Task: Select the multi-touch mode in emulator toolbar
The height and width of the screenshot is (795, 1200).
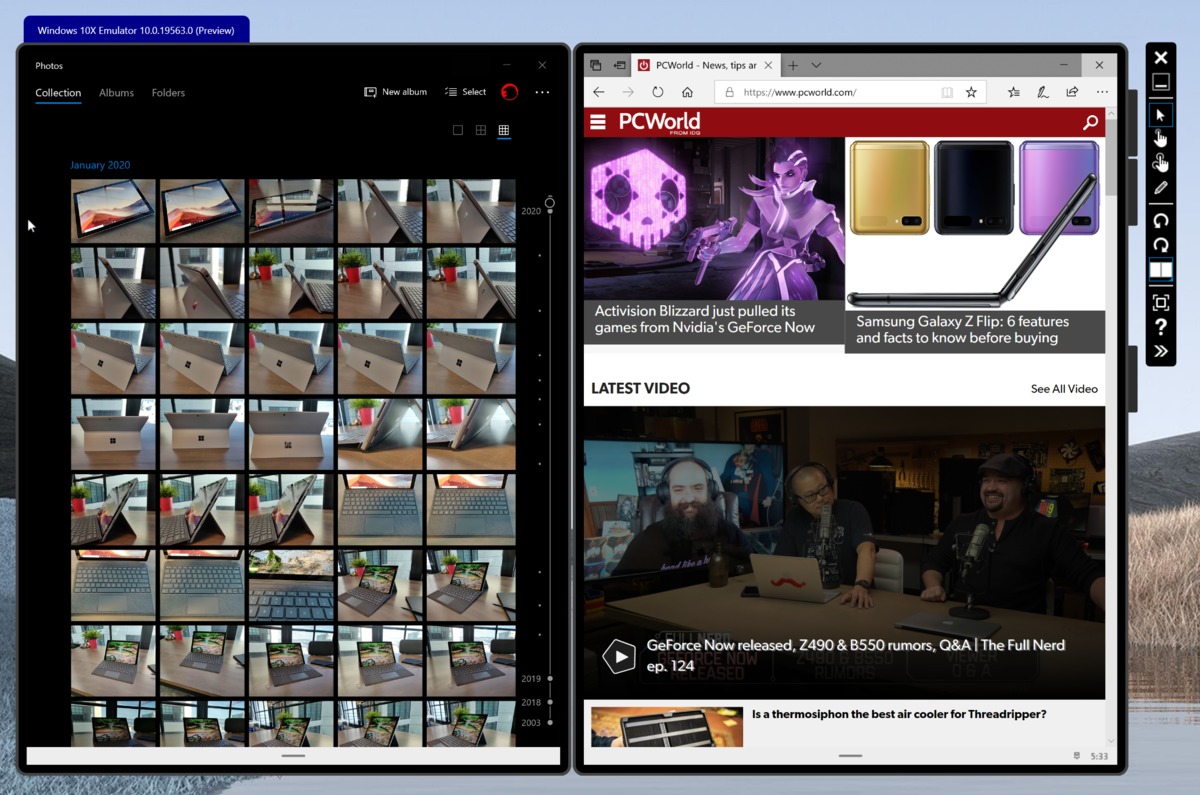Action: pyautogui.click(x=1160, y=162)
